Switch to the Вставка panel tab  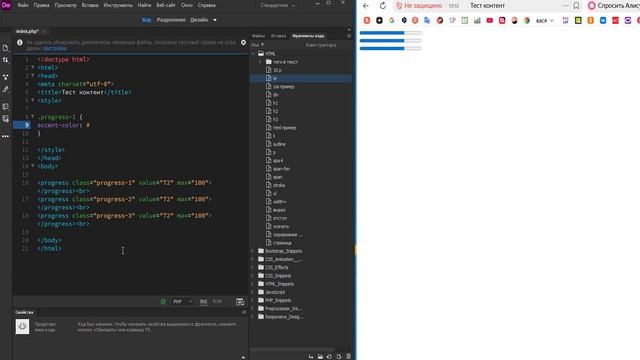pyautogui.click(x=278, y=36)
